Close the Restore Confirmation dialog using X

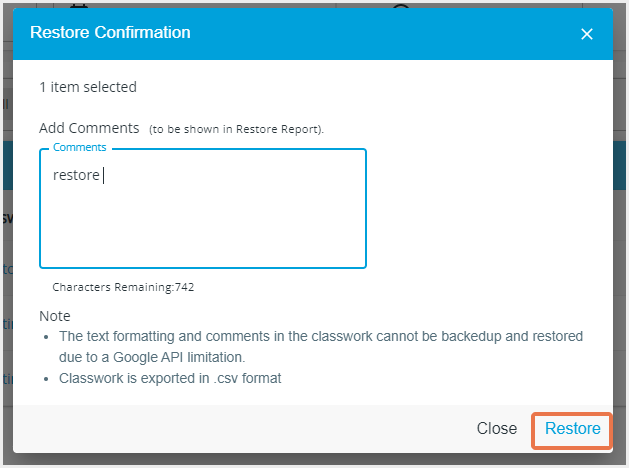click(x=587, y=34)
